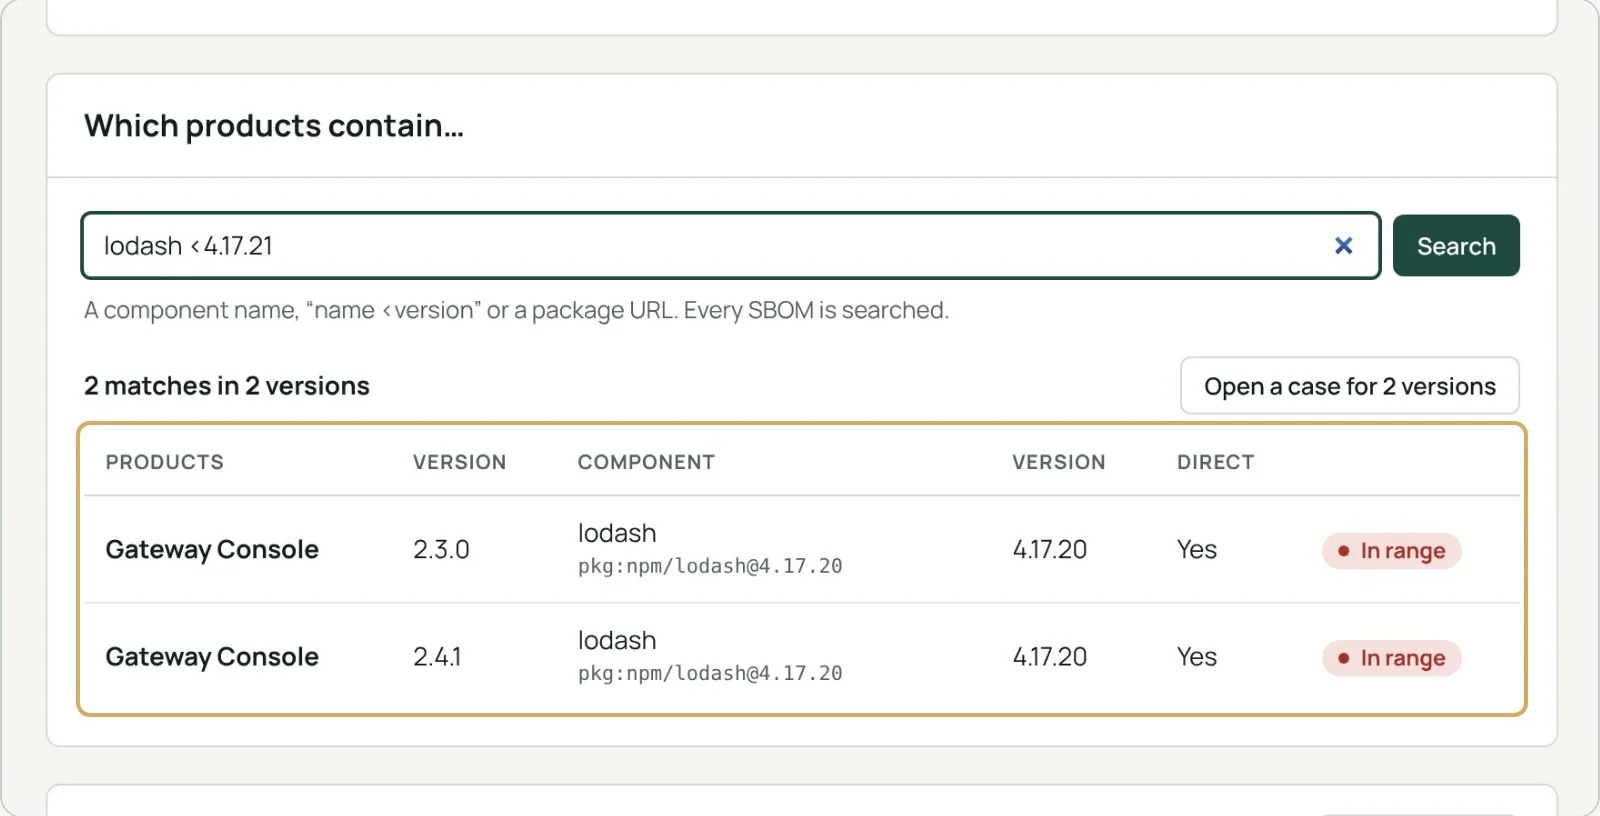
Task: Select Gateway Console in the 2.3.0 row
Action: [x=212, y=550]
